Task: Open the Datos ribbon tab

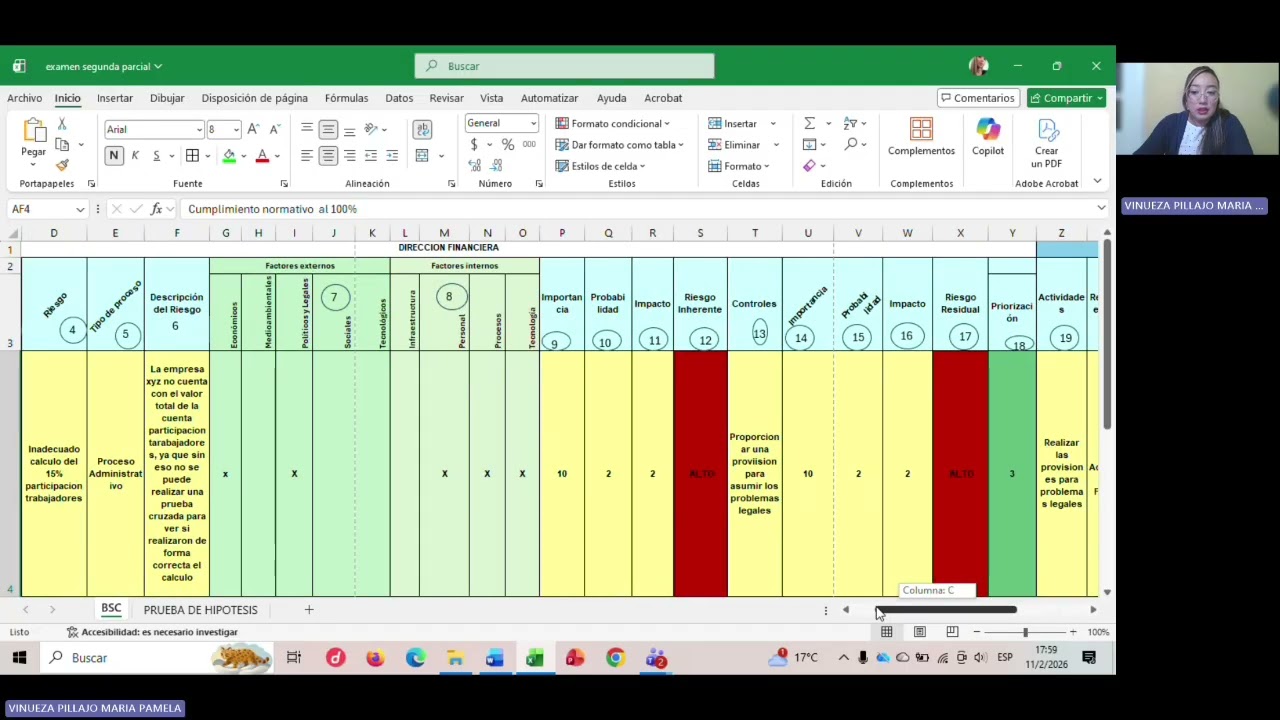Action: pyautogui.click(x=399, y=98)
